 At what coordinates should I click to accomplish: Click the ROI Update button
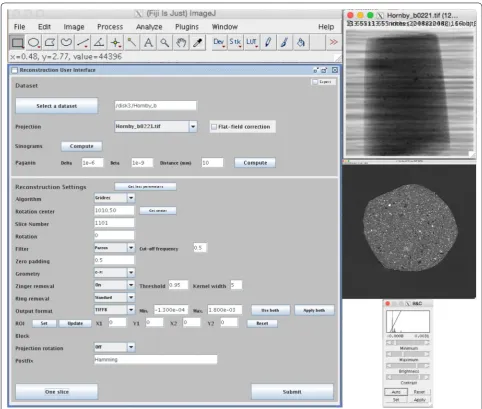[75, 323]
